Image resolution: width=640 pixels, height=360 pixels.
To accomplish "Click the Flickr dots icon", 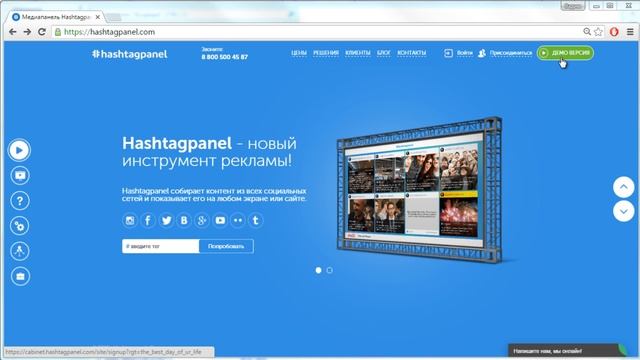I will [x=238, y=220].
